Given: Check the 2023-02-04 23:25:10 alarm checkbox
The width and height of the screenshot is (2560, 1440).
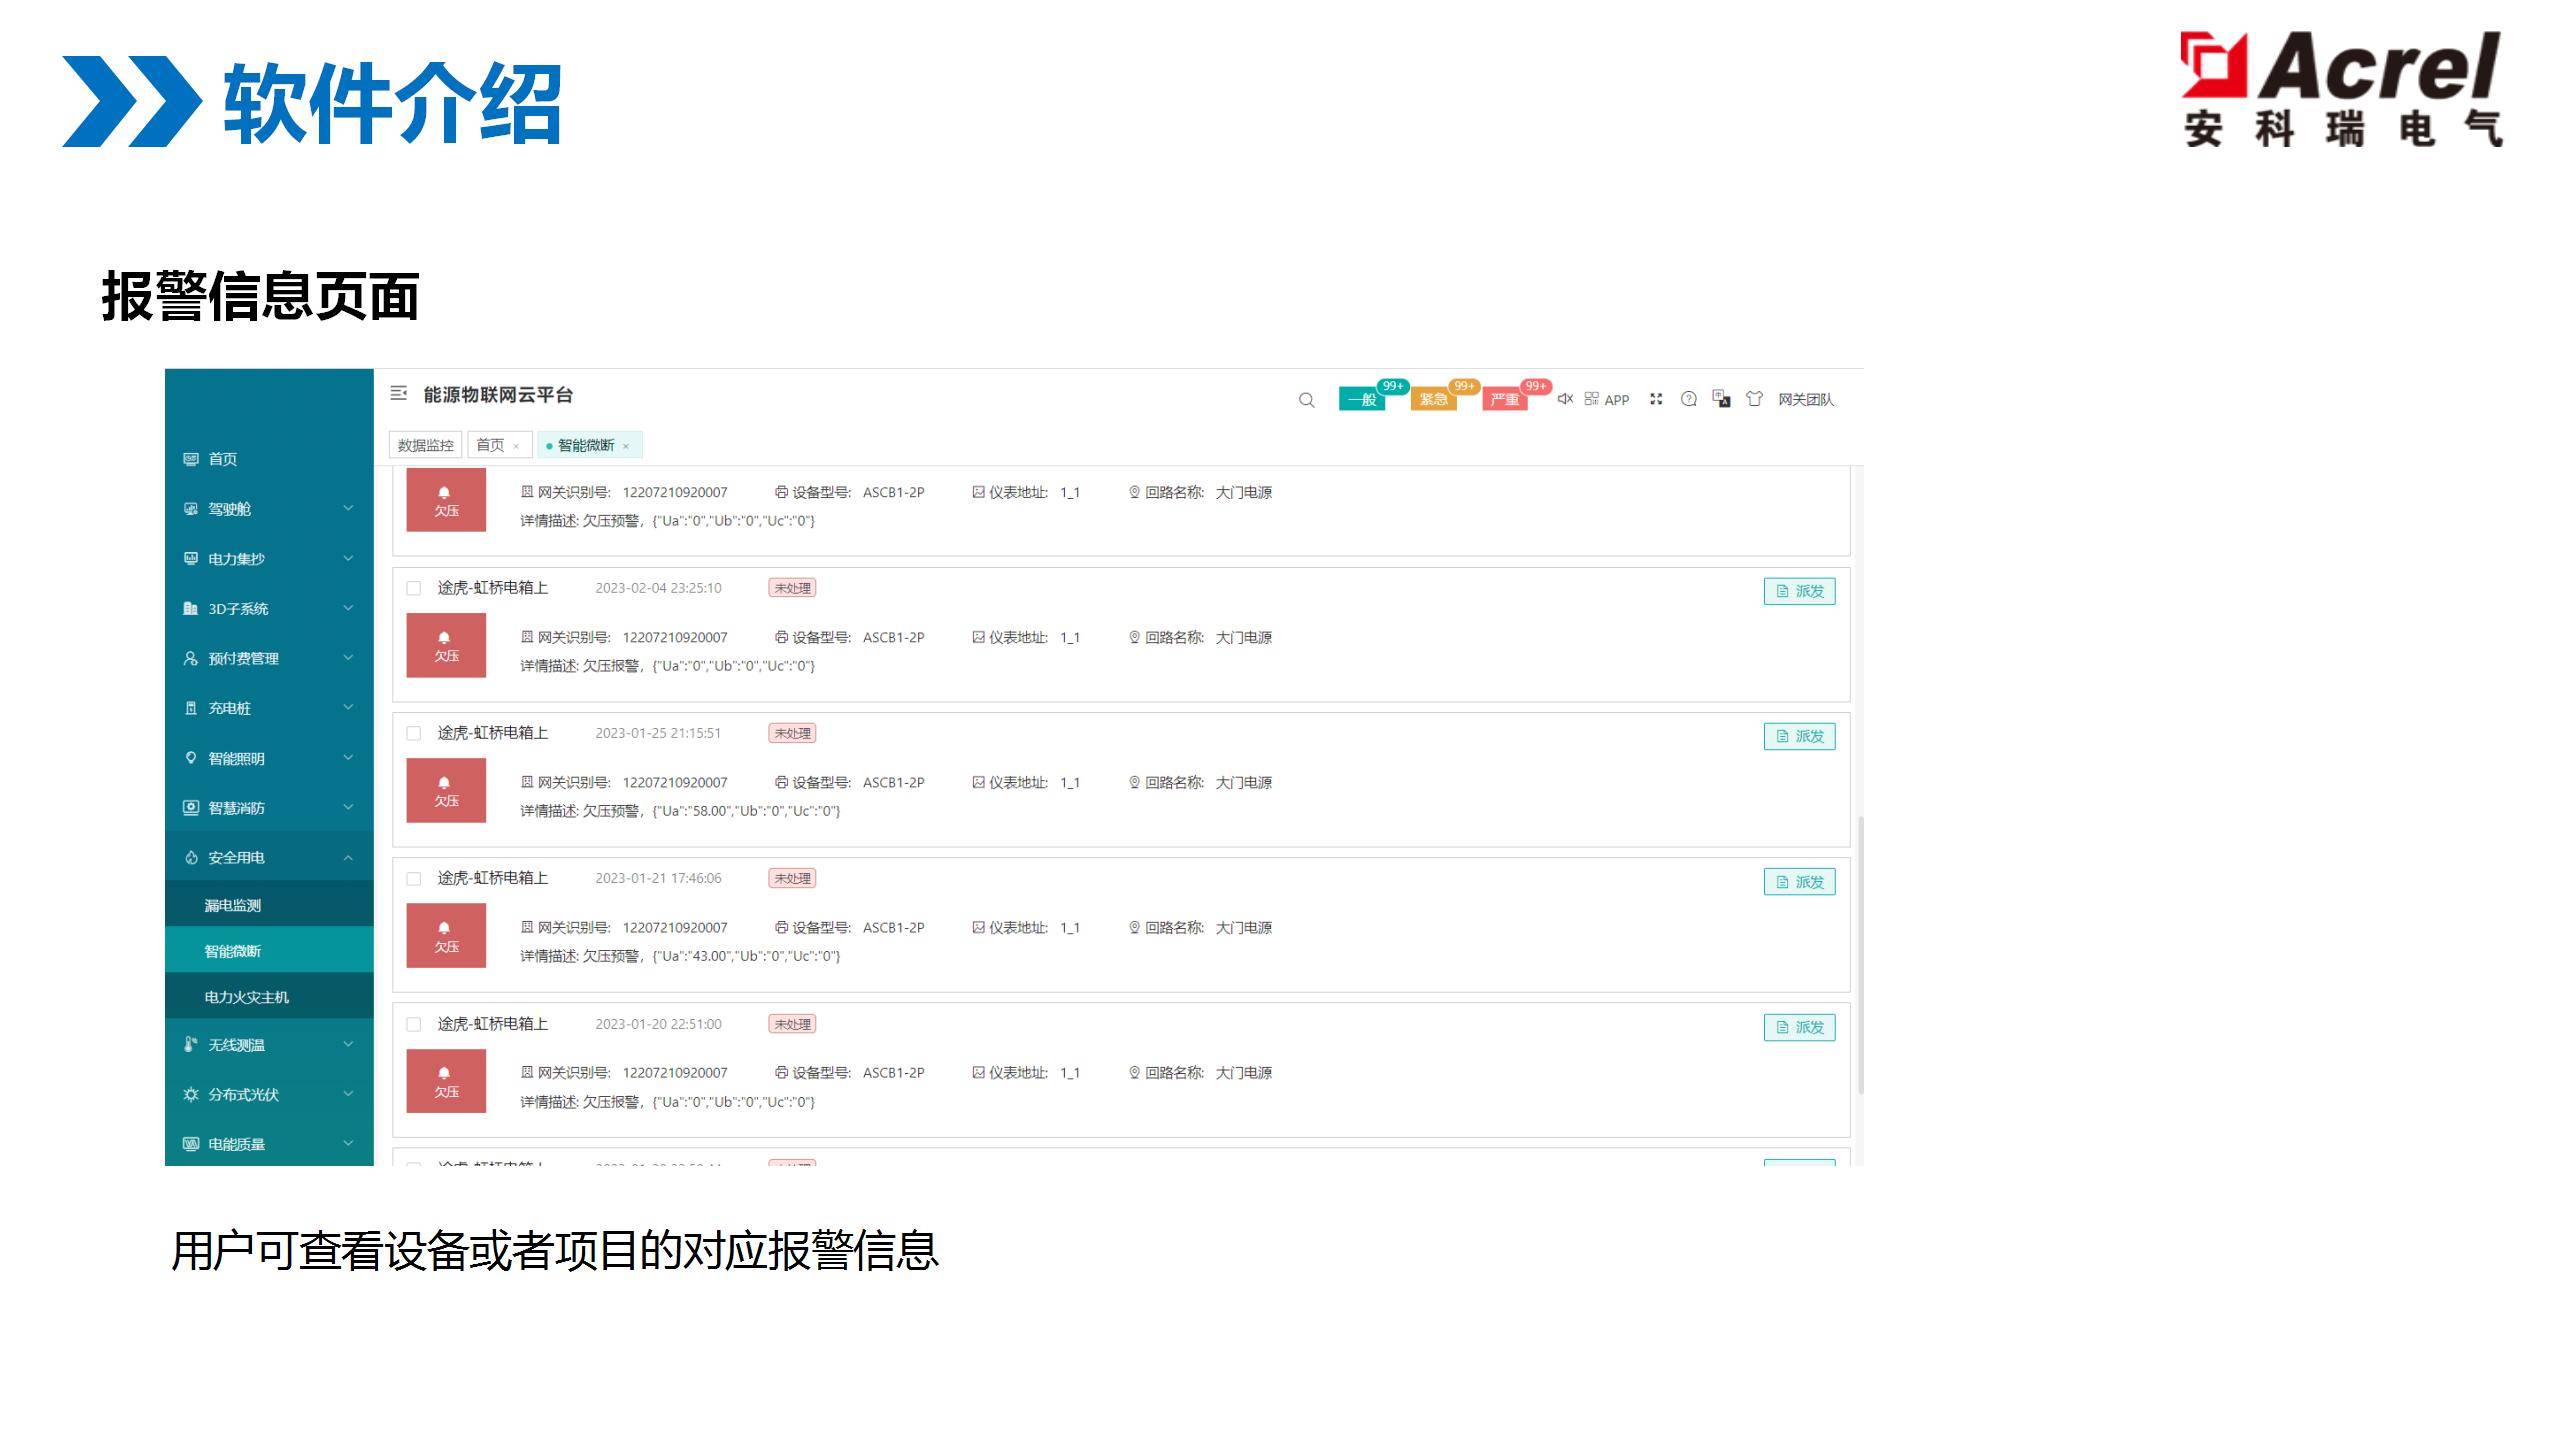Looking at the screenshot, I should coord(413,588).
